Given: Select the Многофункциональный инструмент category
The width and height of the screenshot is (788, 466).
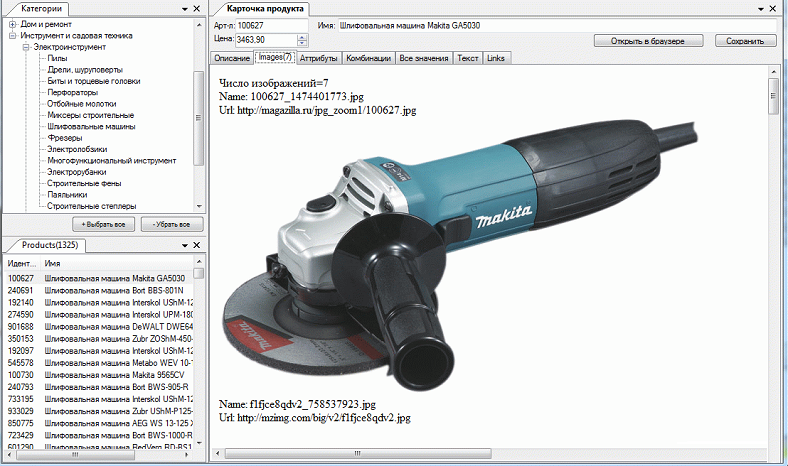Looking at the screenshot, I should pyautogui.click(x=112, y=161).
